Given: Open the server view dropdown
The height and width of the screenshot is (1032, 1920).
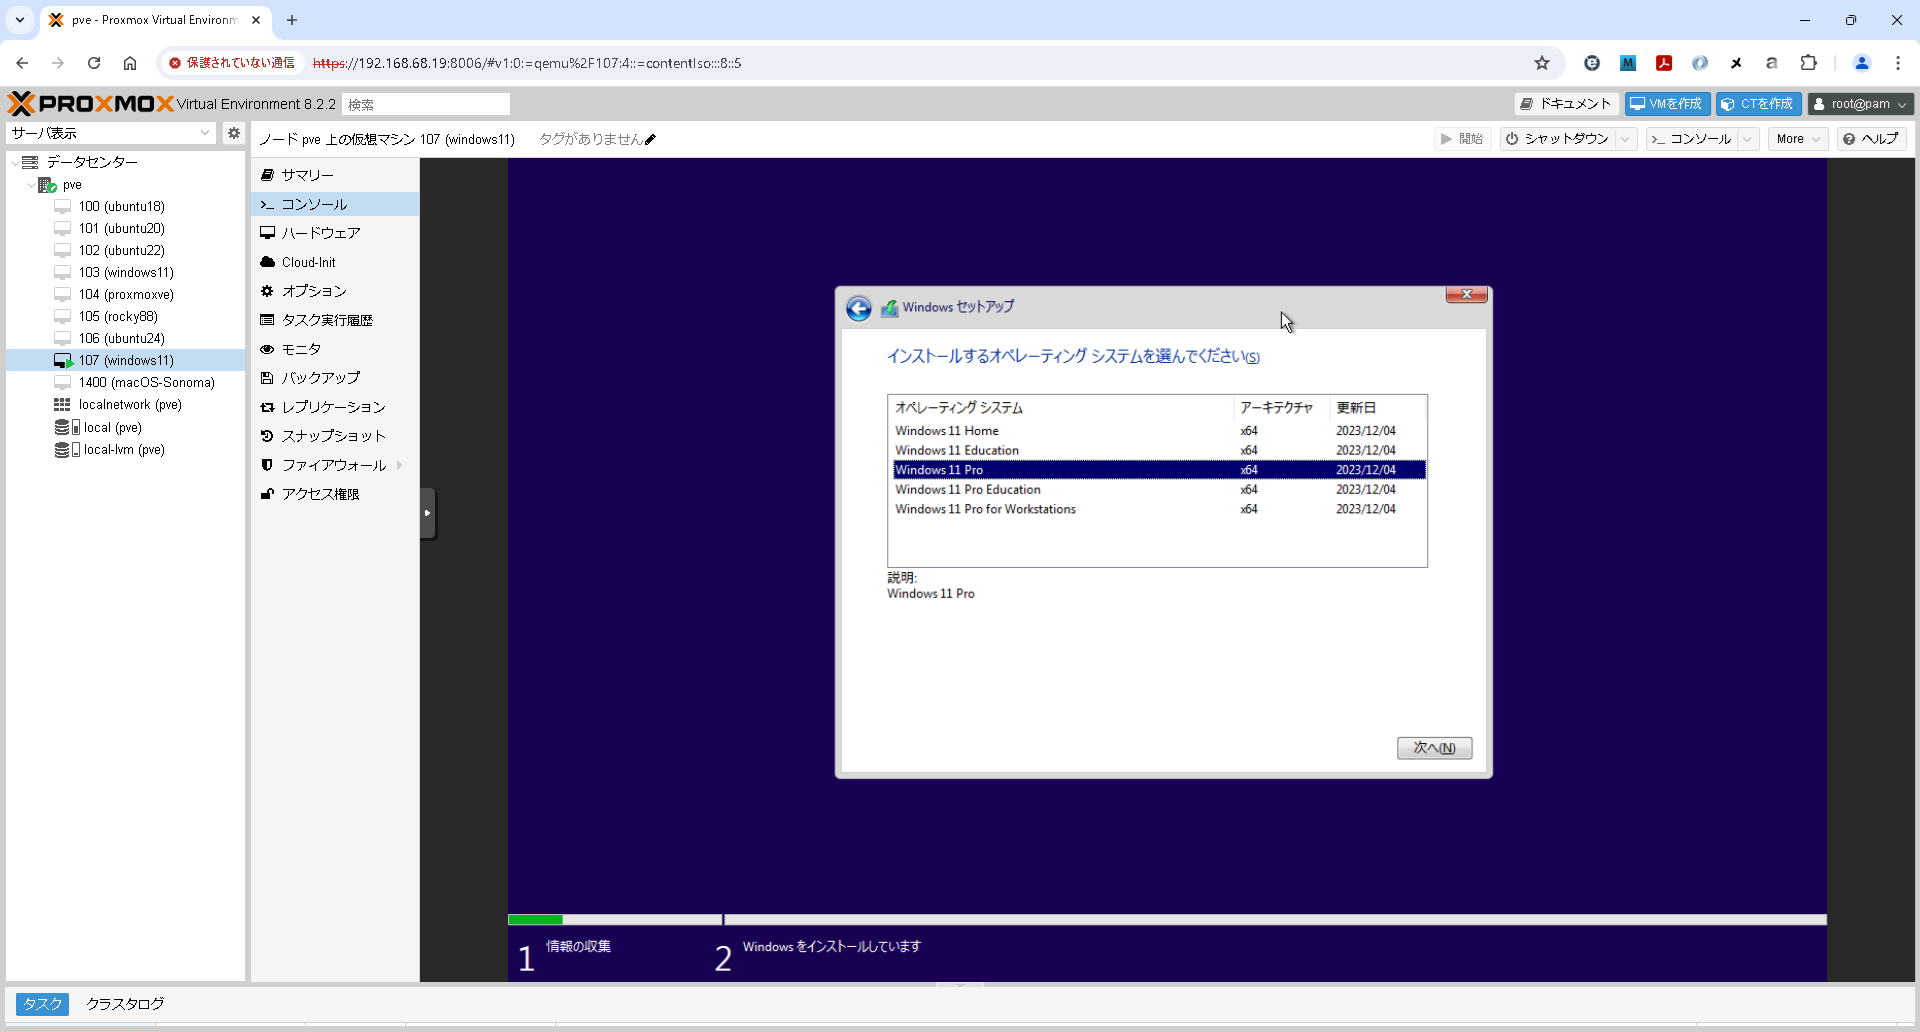Looking at the screenshot, I should point(112,133).
